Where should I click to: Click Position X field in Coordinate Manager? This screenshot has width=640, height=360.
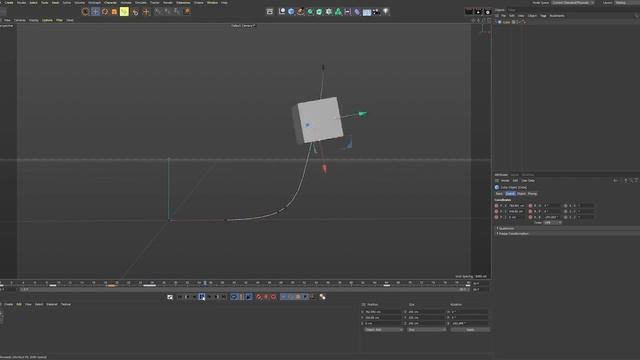(383, 312)
